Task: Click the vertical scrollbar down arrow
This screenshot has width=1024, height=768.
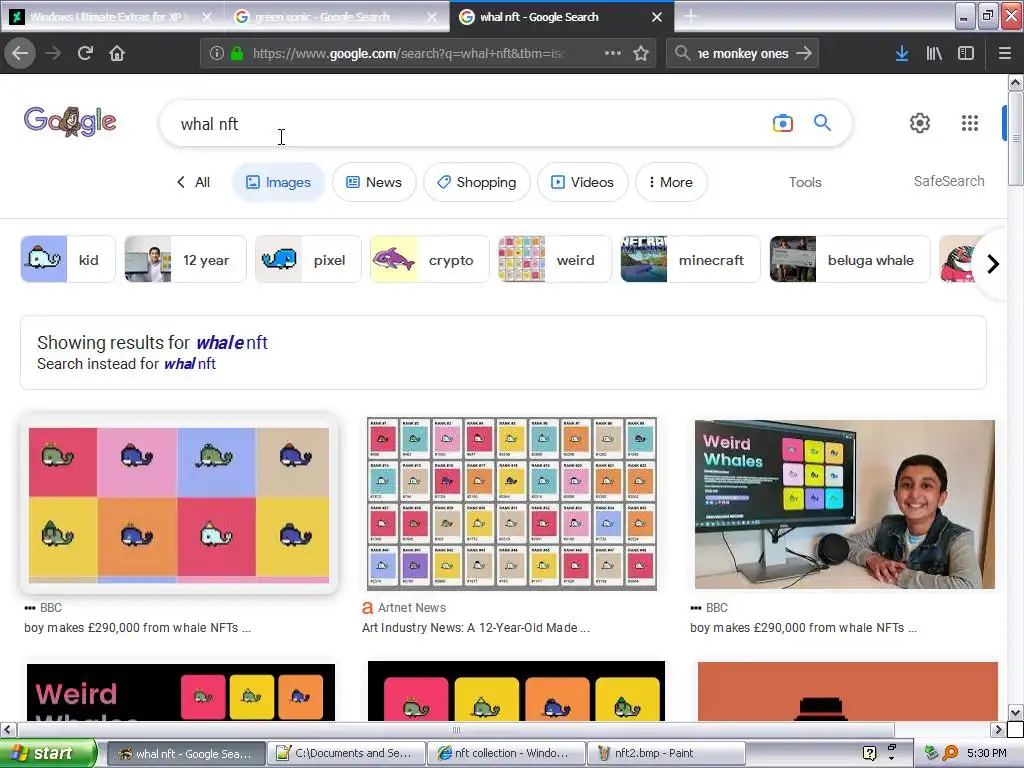Action: point(1015,712)
